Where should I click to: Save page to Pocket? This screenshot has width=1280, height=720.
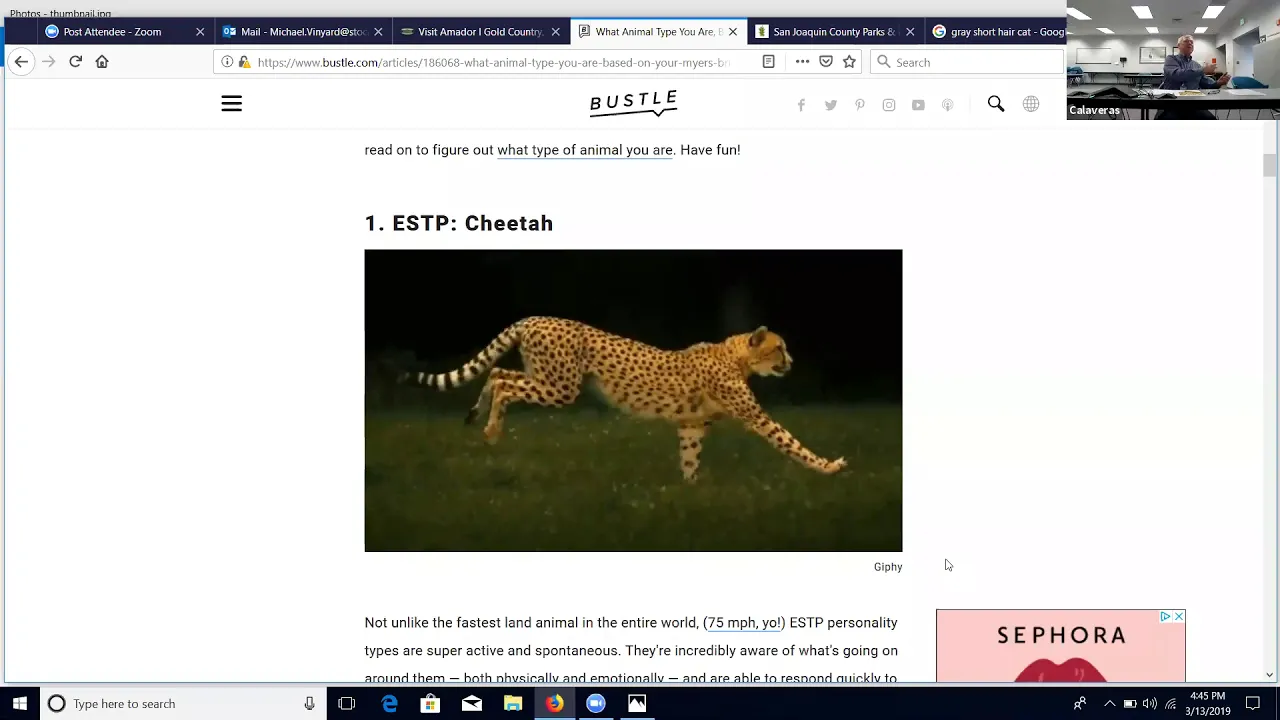826,62
